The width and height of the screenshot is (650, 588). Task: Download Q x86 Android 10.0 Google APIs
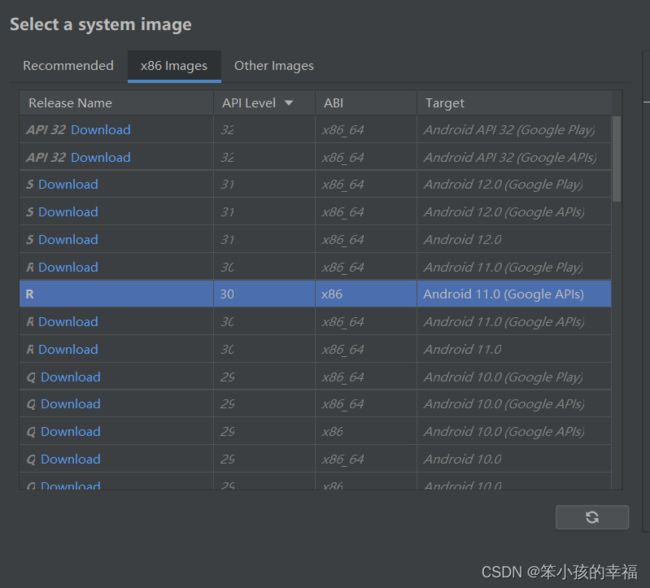(70, 432)
